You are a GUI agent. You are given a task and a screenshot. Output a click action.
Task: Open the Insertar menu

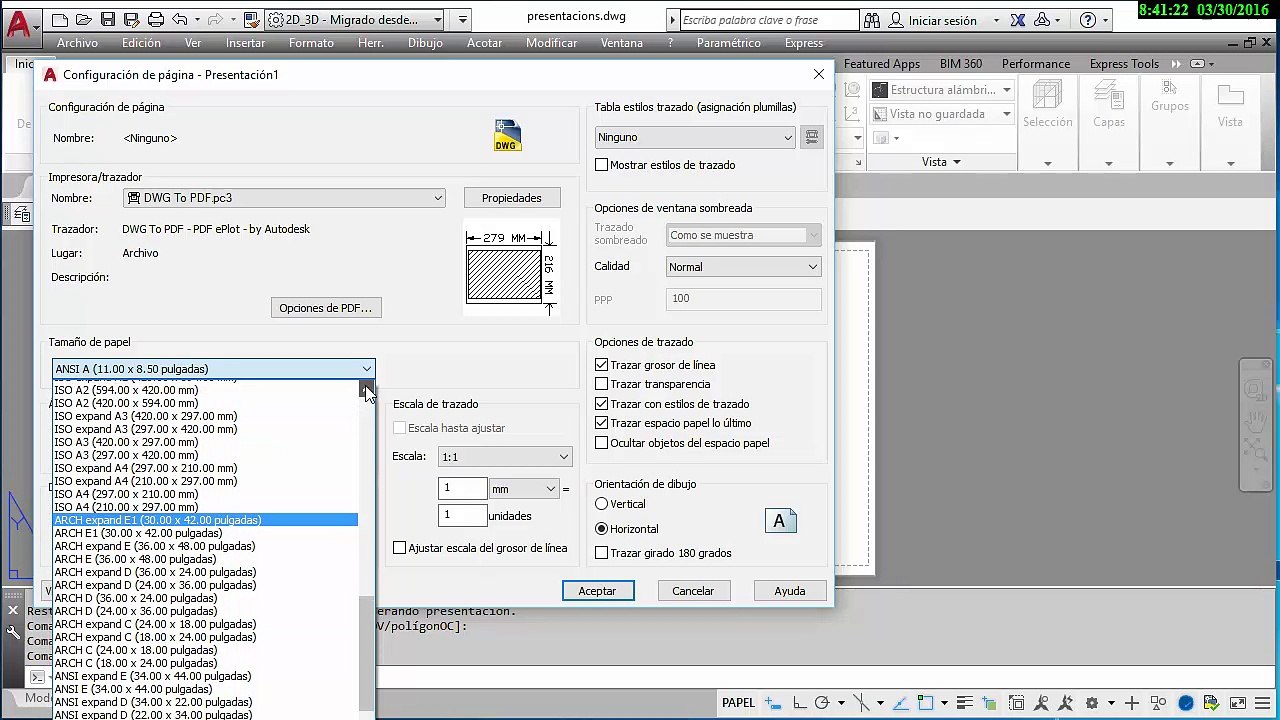[245, 43]
